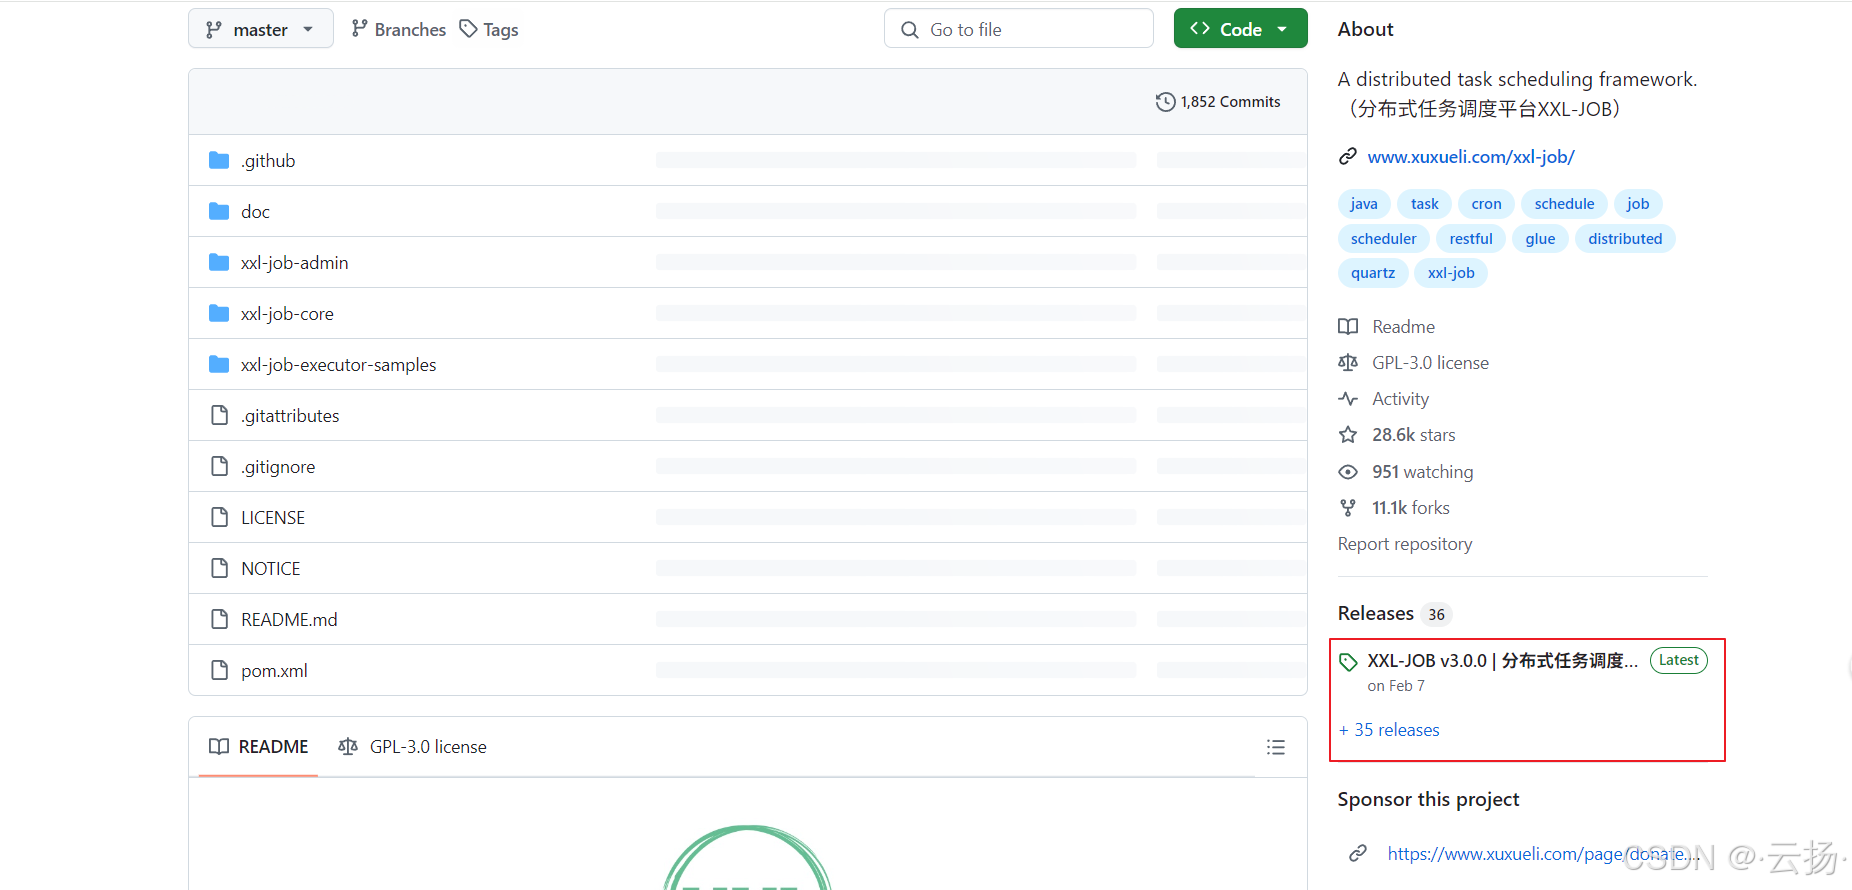Open the xxl-job-core folder name
The image size is (1852, 890).
(287, 314)
